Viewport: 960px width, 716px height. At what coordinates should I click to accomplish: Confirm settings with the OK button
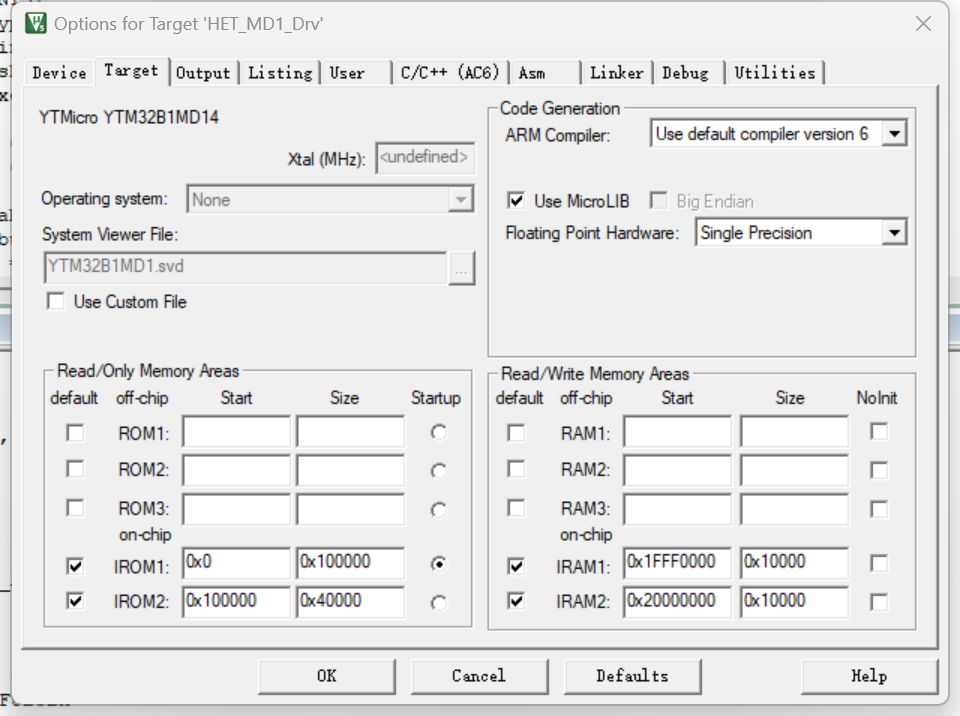[326, 676]
